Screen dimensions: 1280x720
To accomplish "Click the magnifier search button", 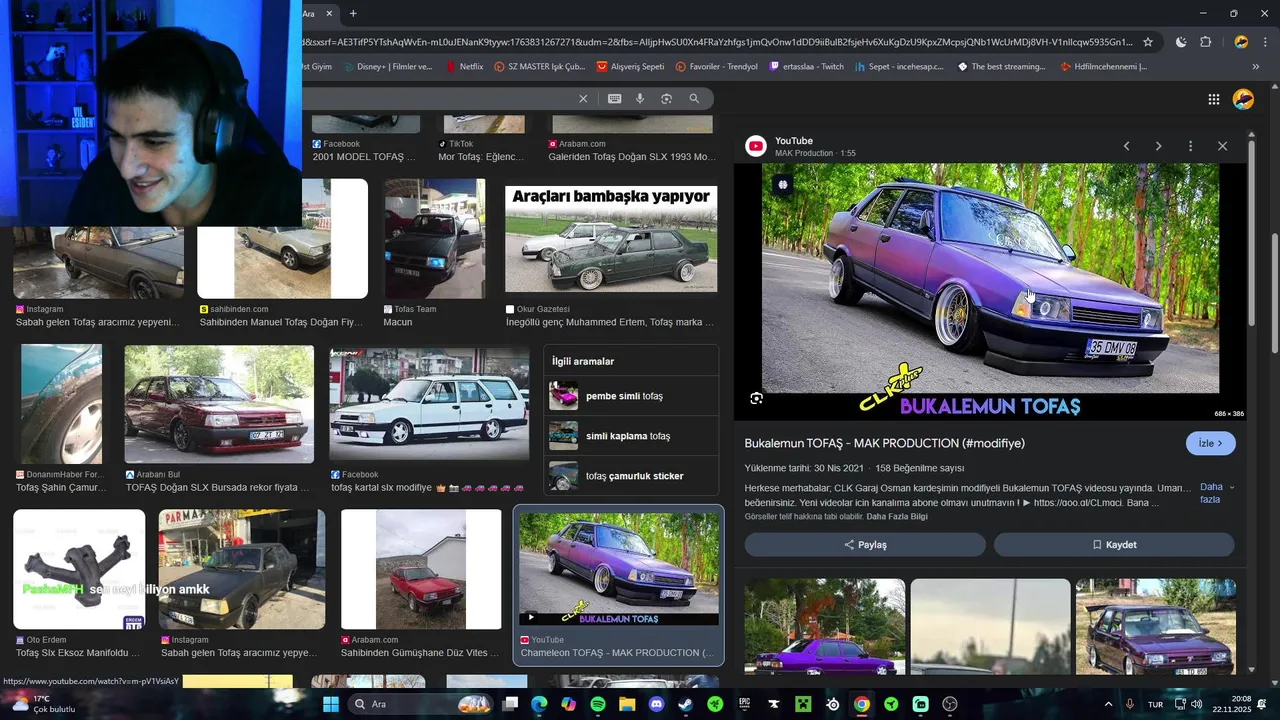I will click(x=694, y=99).
